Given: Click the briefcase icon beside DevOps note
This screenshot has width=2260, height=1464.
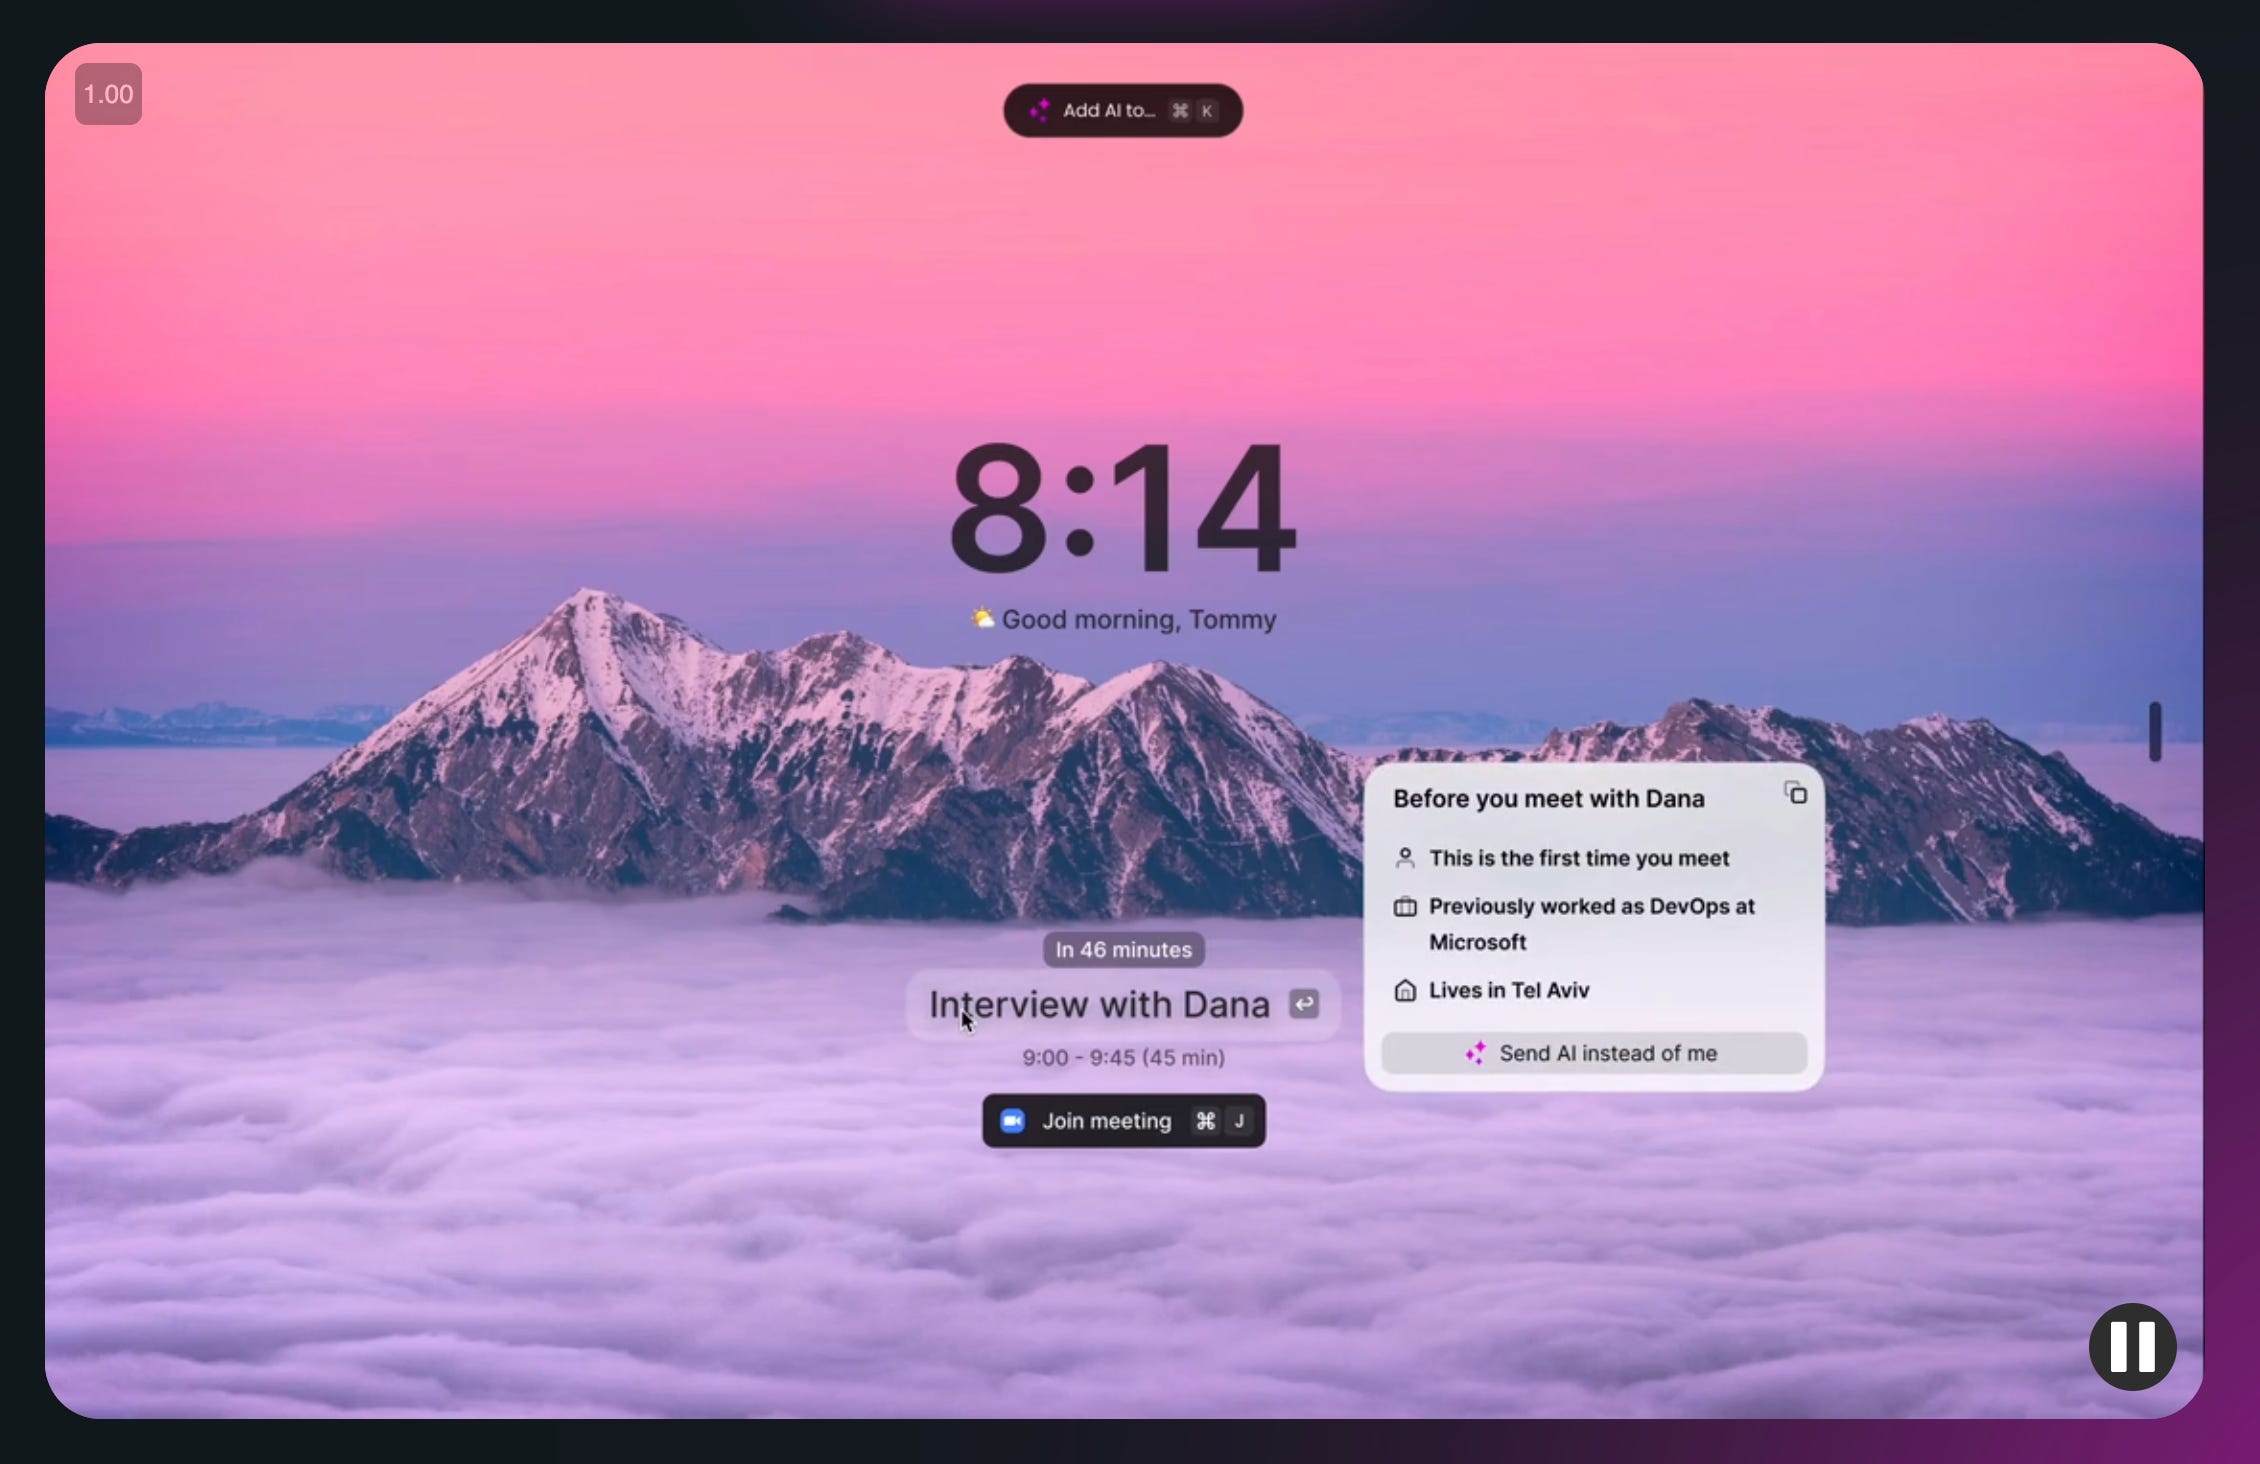Looking at the screenshot, I should 1405,907.
